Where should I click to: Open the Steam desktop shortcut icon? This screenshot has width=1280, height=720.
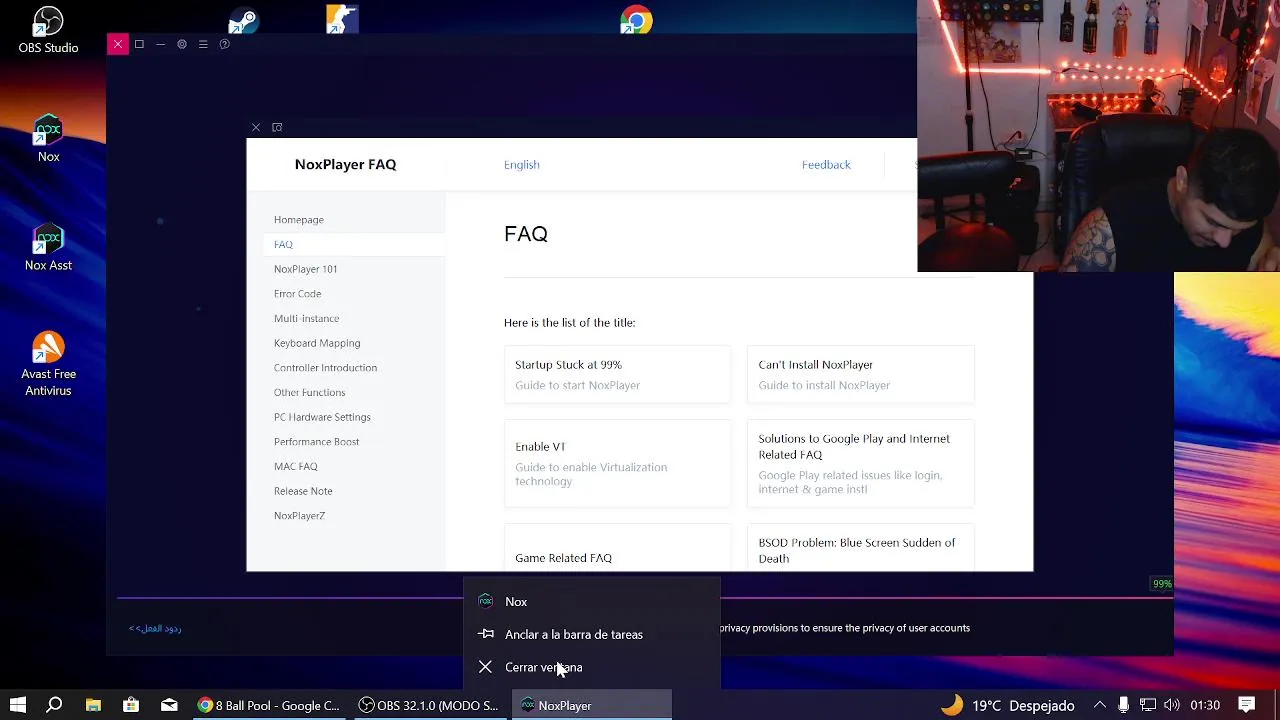(x=243, y=20)
